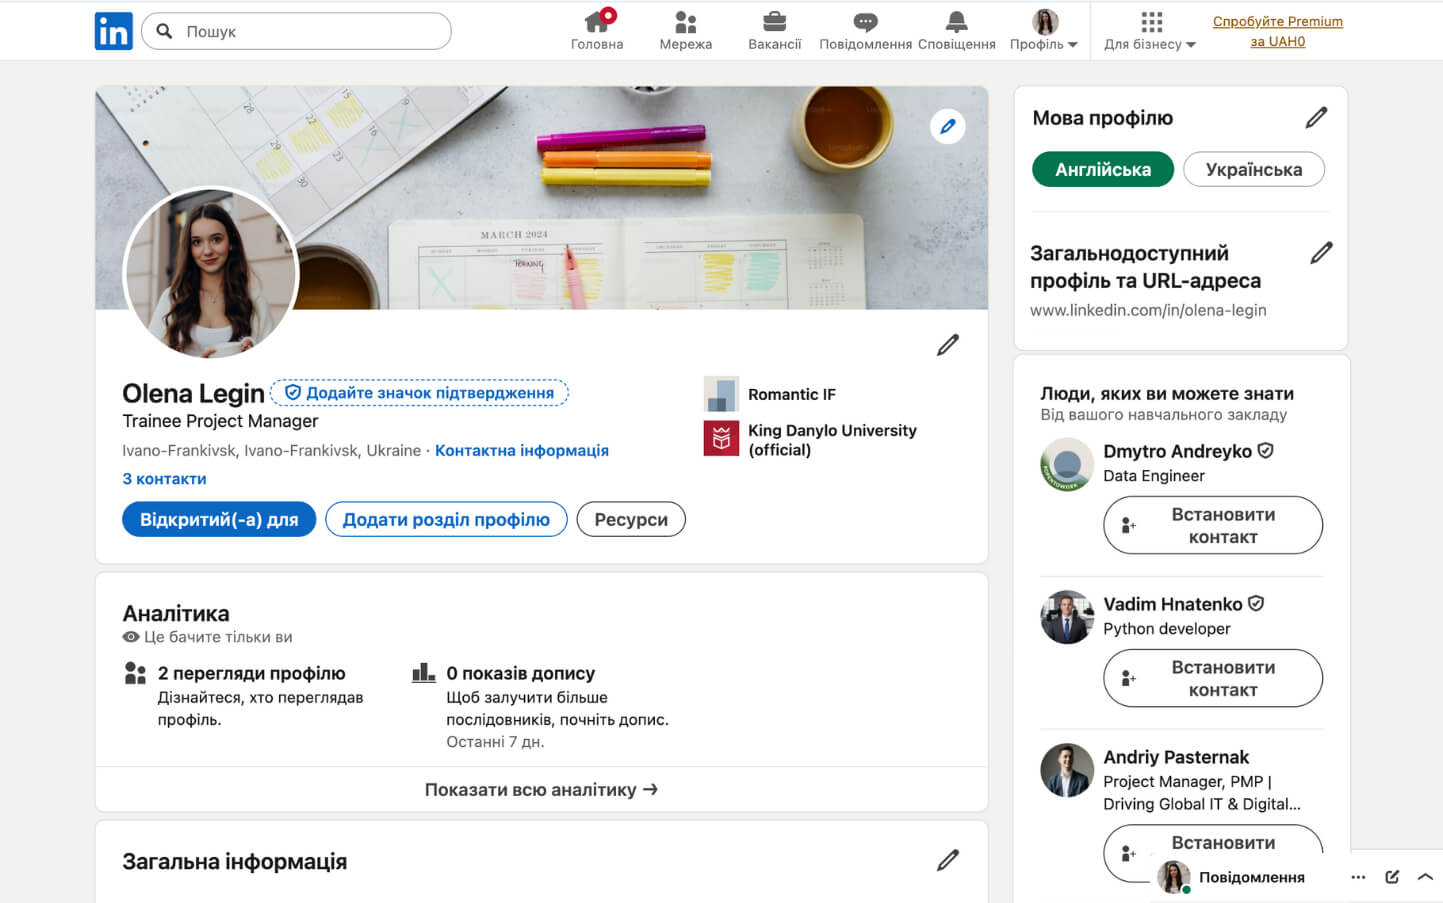Open the Notifications (Сповіщення) bell icon
The height and width of the screenshot is (903, 1443).
tap(956, 23)
